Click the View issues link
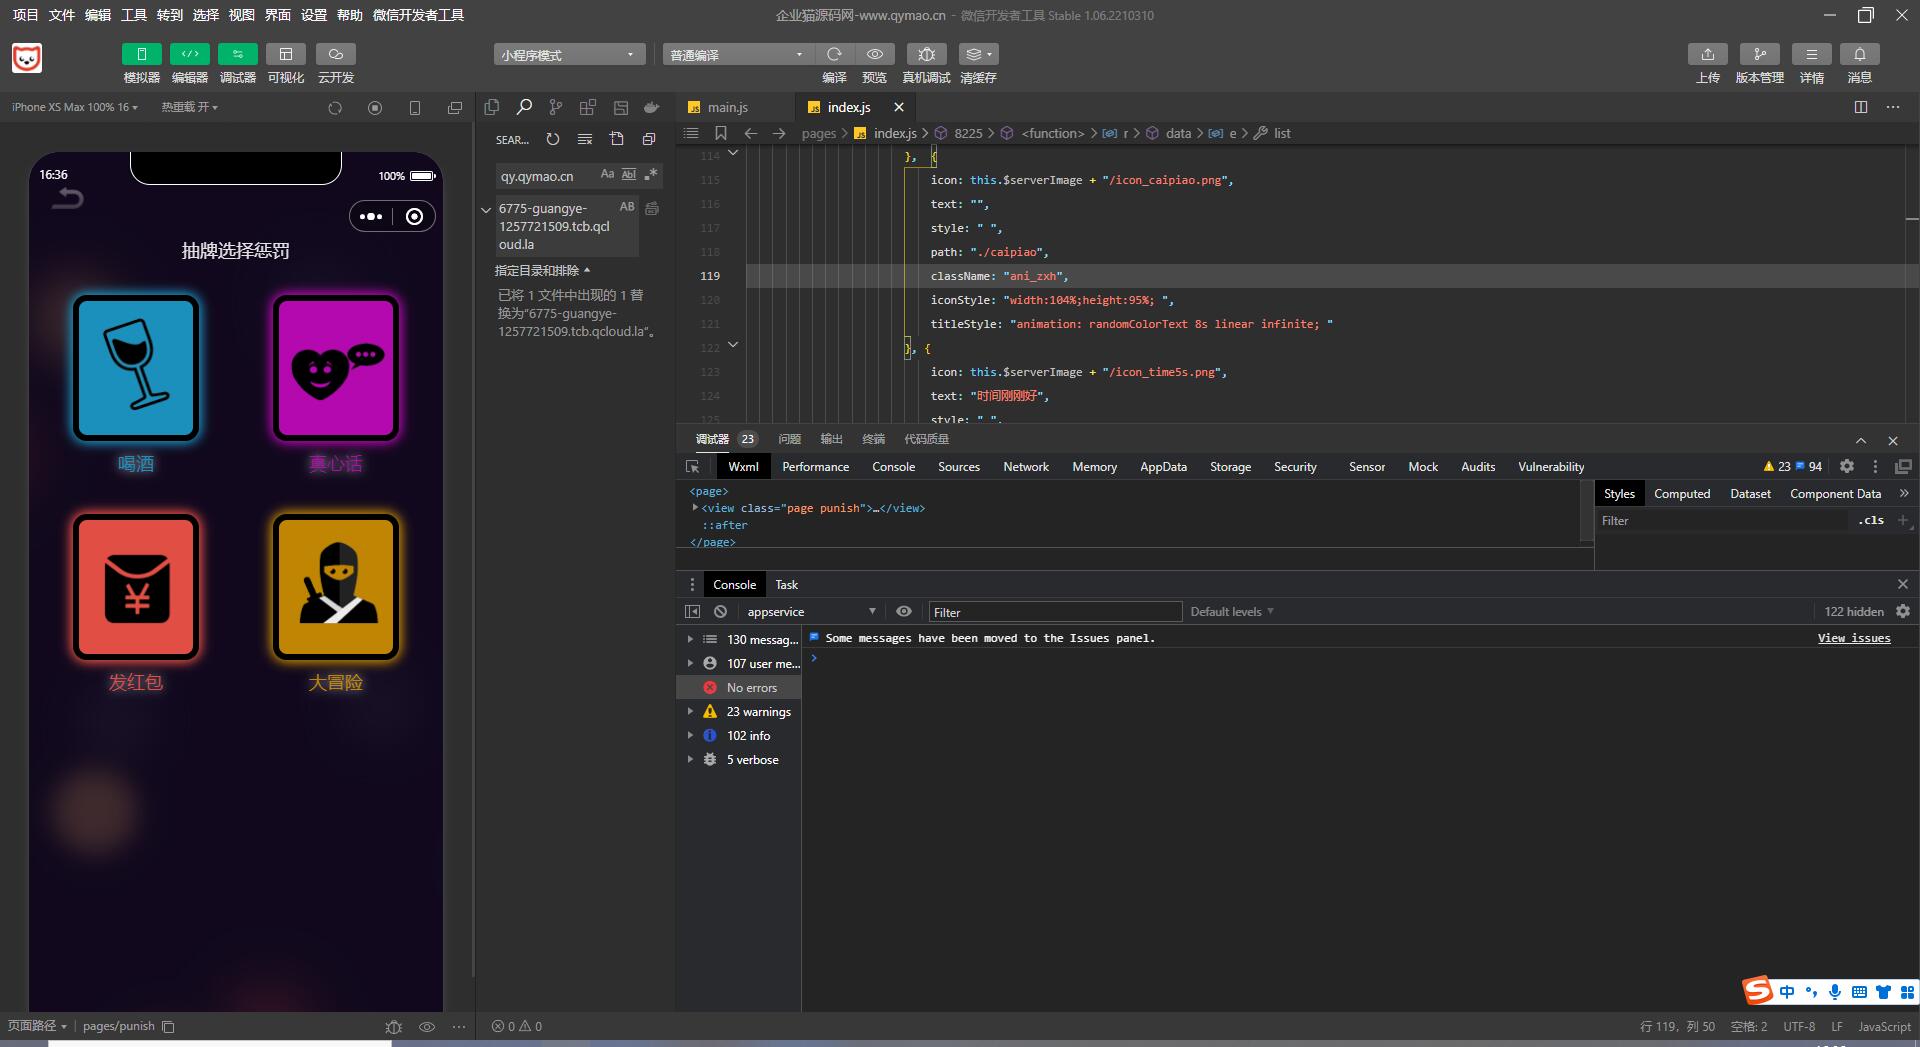1920x1047 pixels. point(1853,638)
